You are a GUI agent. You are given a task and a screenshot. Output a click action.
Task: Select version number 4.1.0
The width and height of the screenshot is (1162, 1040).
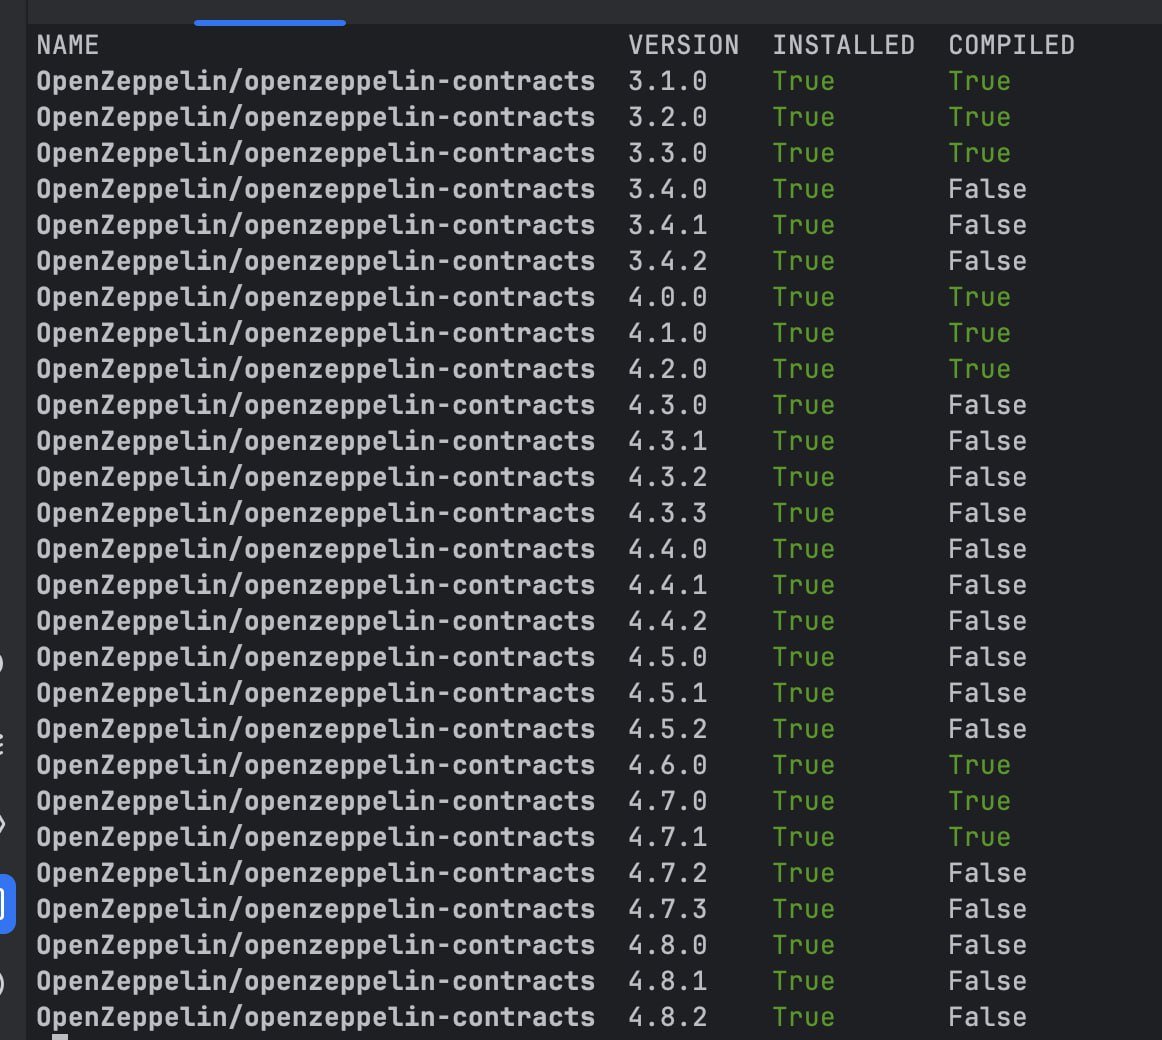[x=667, y=333]
